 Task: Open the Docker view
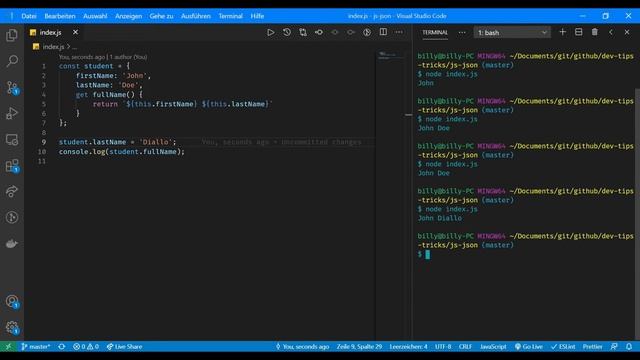pyautogui.click(x=12, y=244)
